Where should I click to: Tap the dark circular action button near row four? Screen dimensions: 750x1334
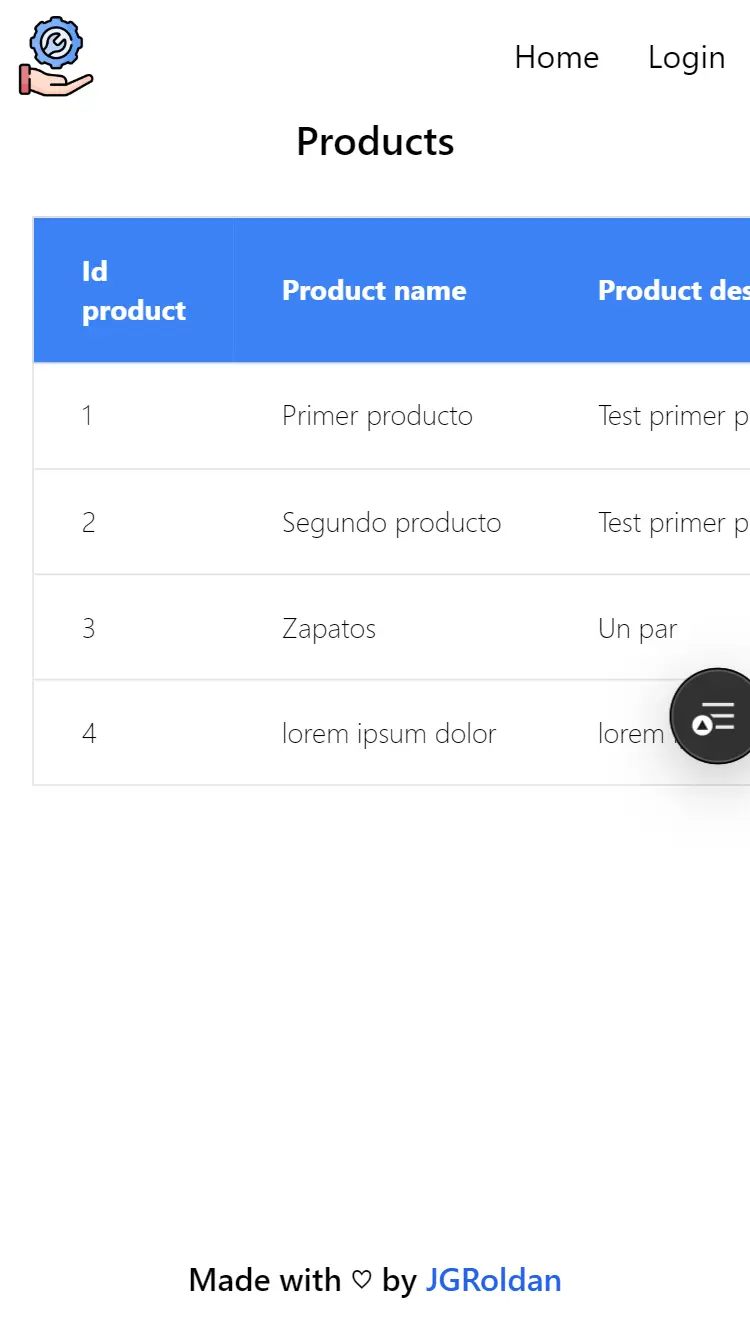point(714,716)
